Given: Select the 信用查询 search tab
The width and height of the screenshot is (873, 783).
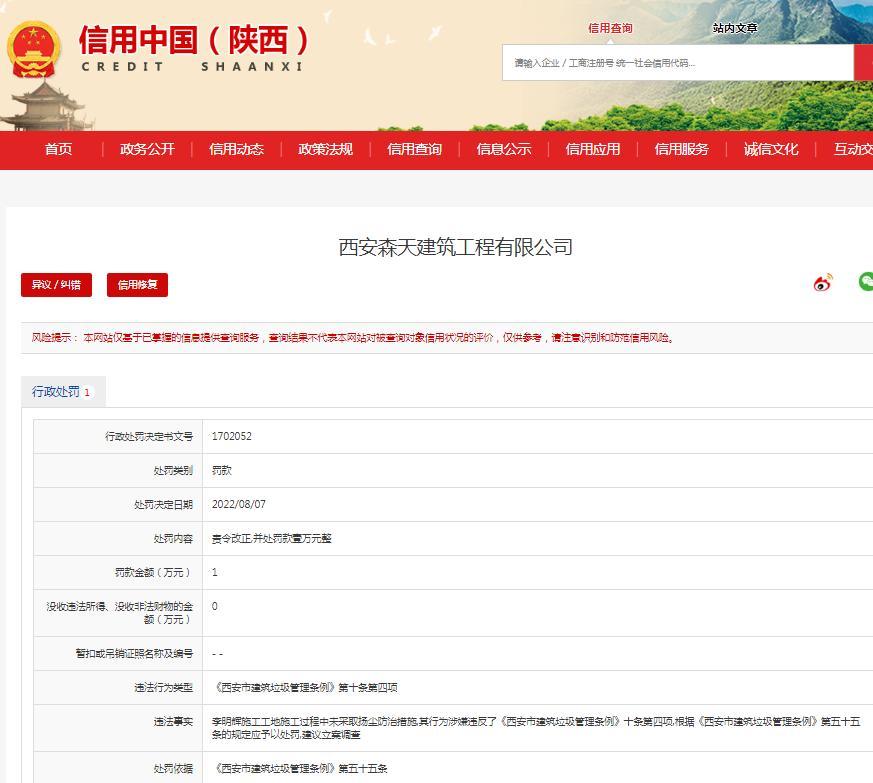Looking at the screenshot, I should pyautogui.click(x=610, y=28).
